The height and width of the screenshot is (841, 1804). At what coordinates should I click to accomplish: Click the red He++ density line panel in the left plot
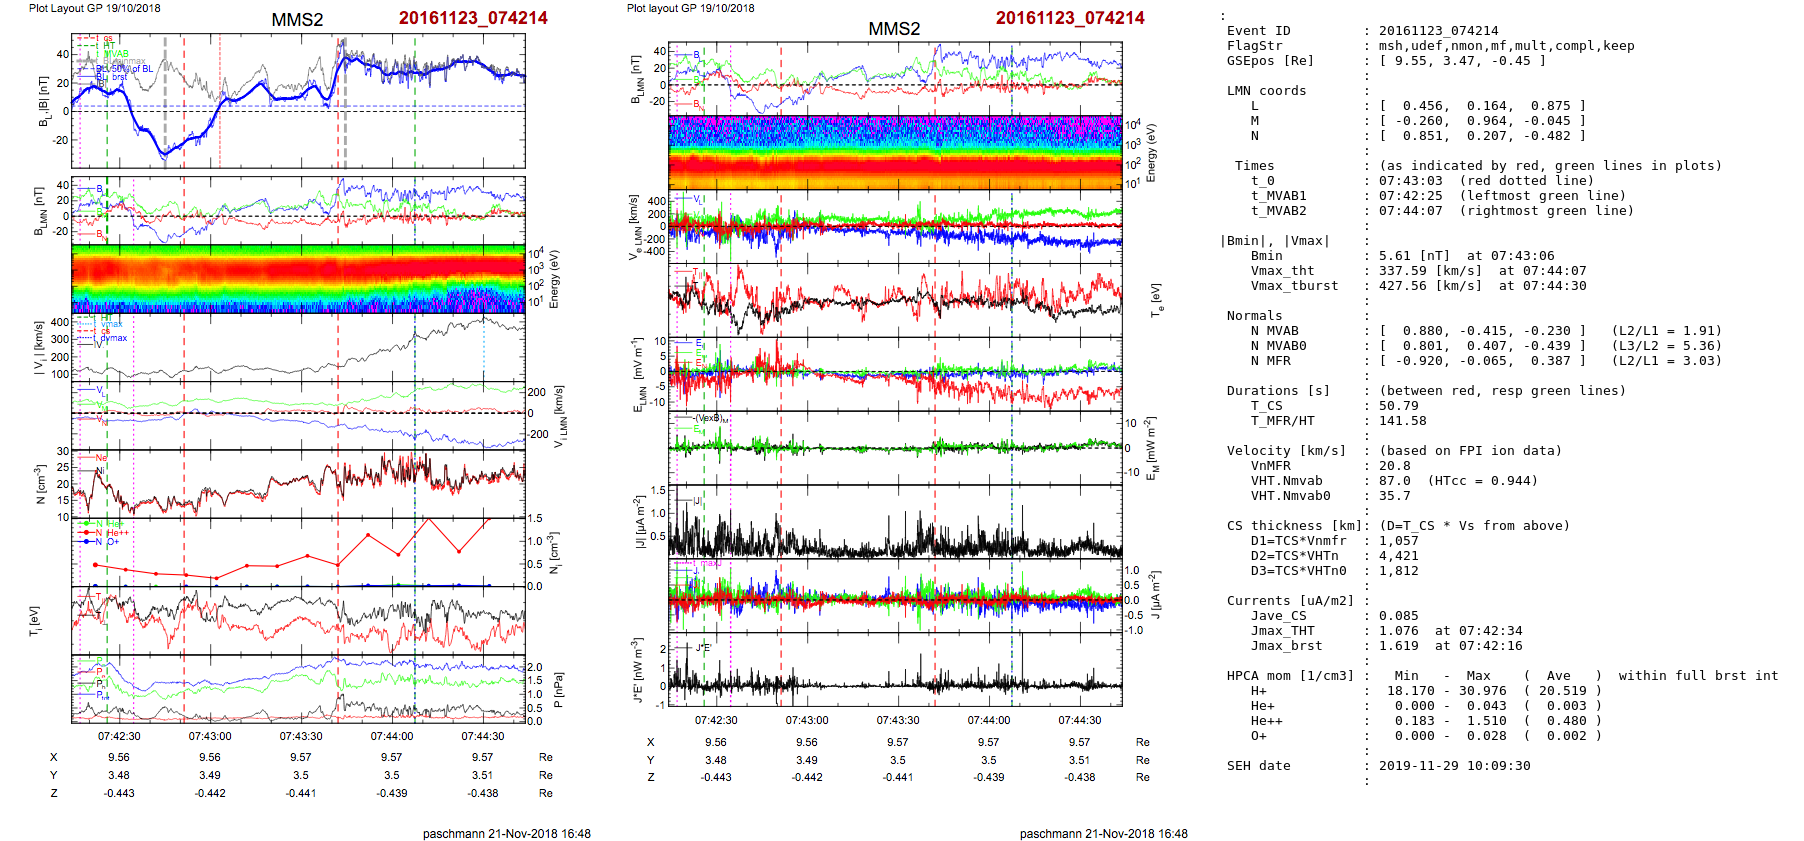coord(298,552)
